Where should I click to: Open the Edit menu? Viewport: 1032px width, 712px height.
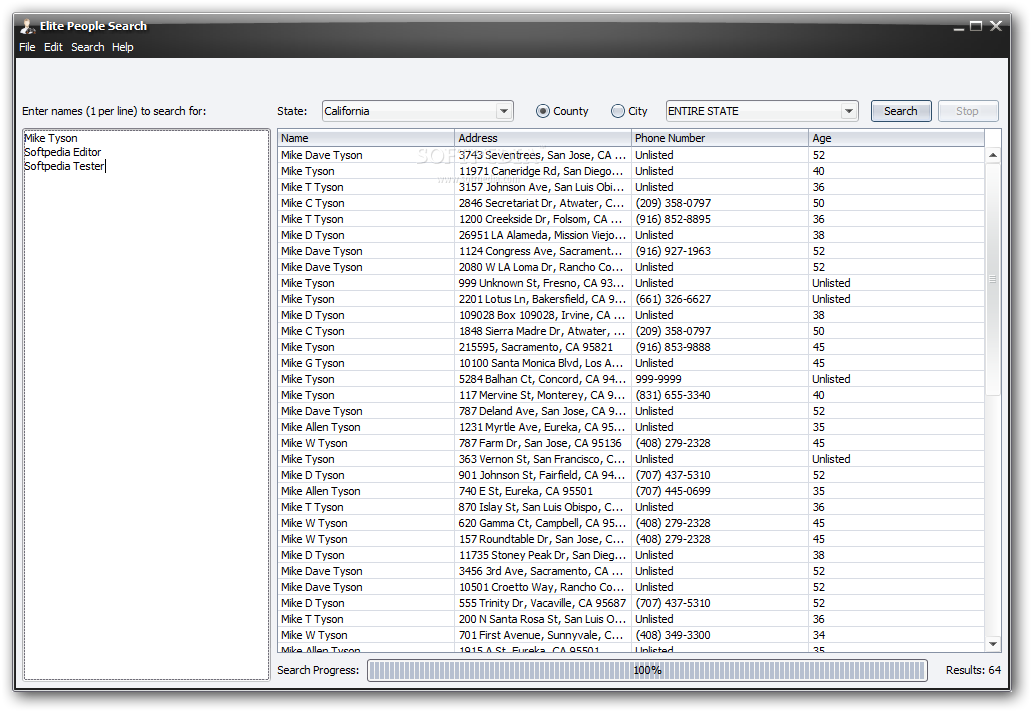tap(53, 47)
